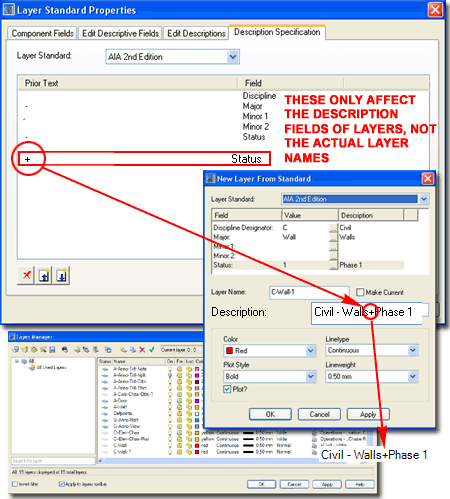Image resolution: width=450 pixels, height=499 pixels.
Task: Click the move field up button
Action: [x=44, y=275]
